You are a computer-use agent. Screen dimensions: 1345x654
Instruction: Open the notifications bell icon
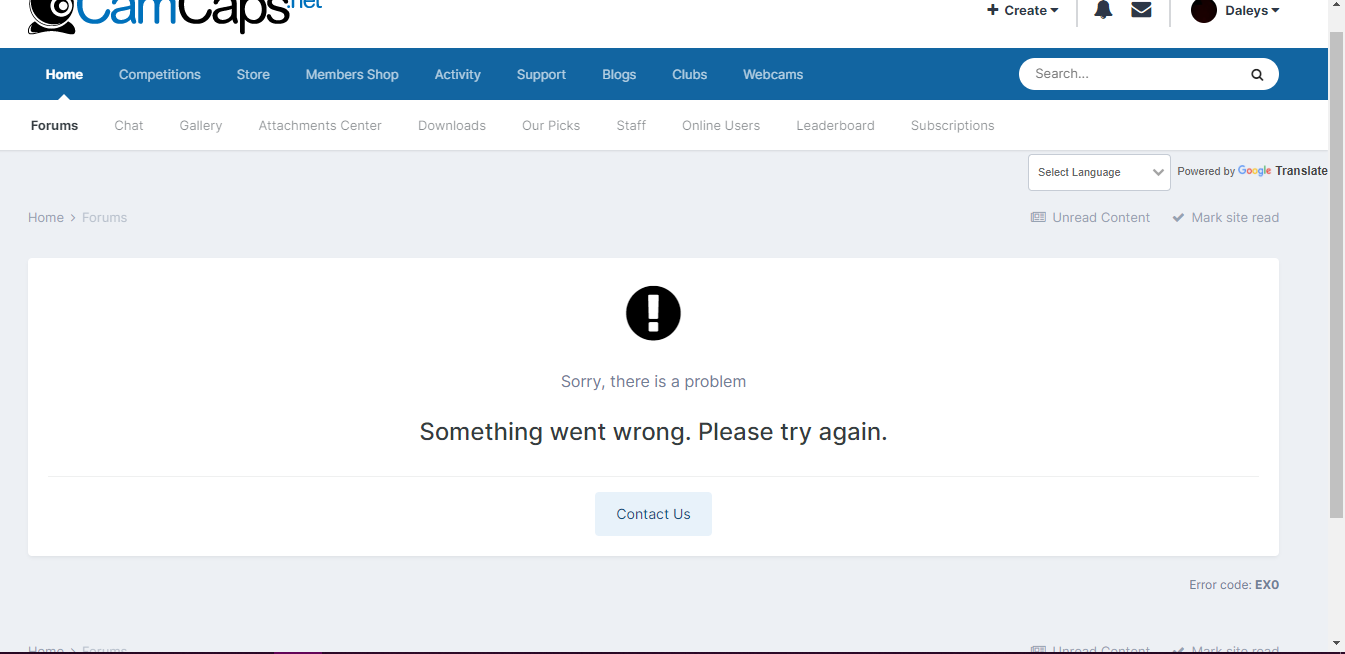[1103, 10]
